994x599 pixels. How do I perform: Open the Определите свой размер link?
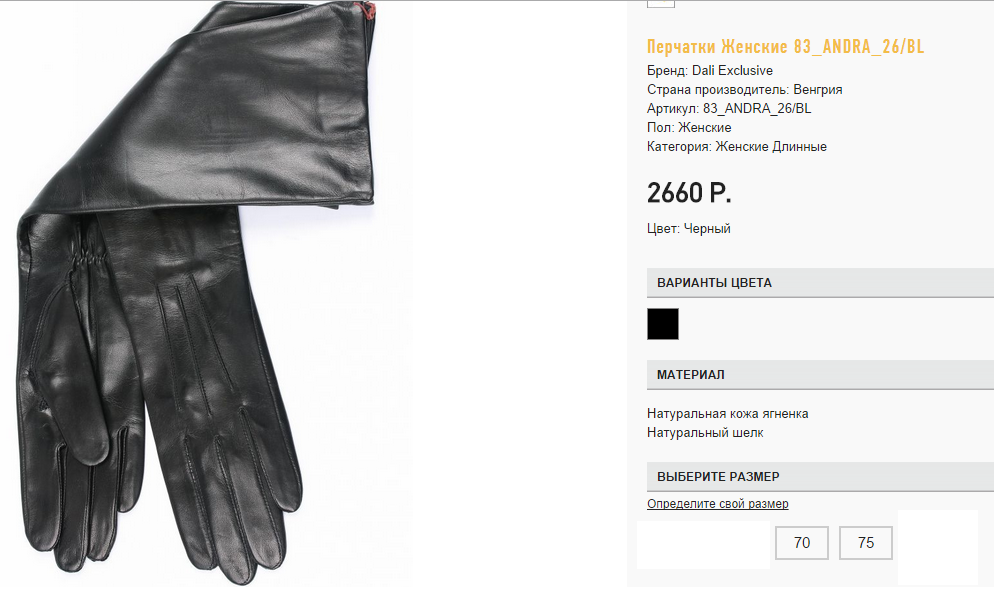coord(718,503)
